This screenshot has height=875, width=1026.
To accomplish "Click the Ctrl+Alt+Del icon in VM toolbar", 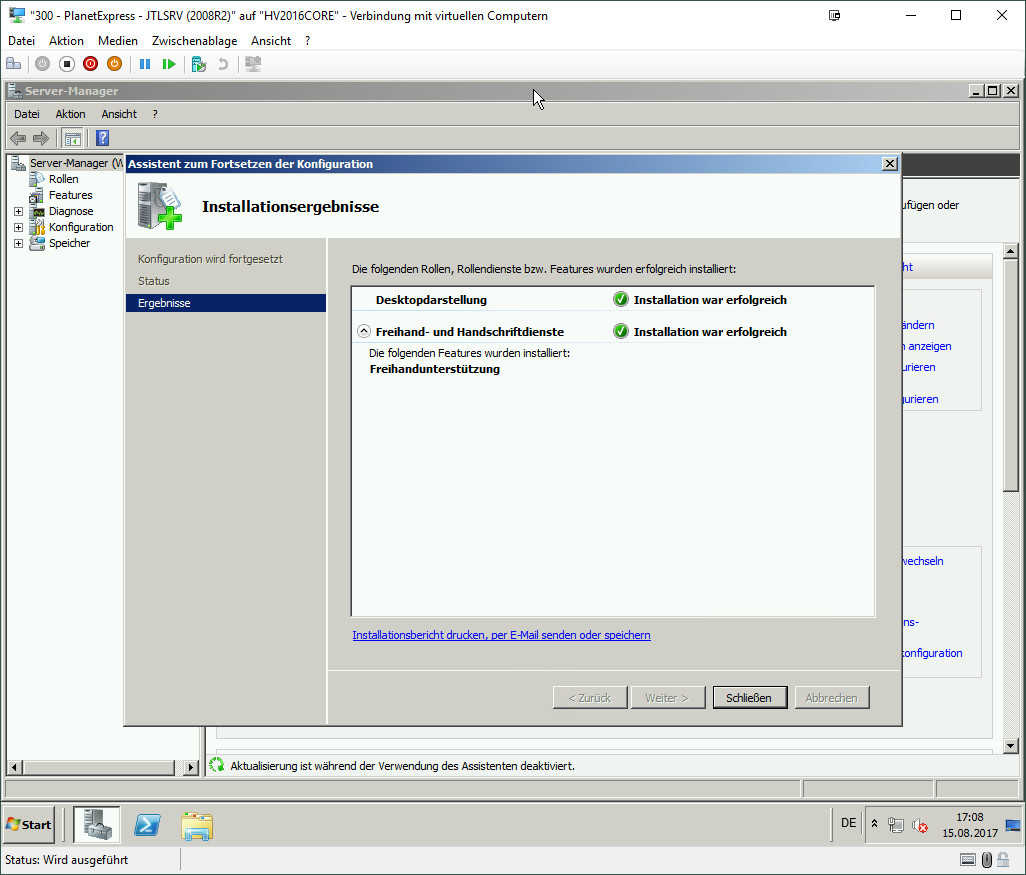I will click(13, 64).
